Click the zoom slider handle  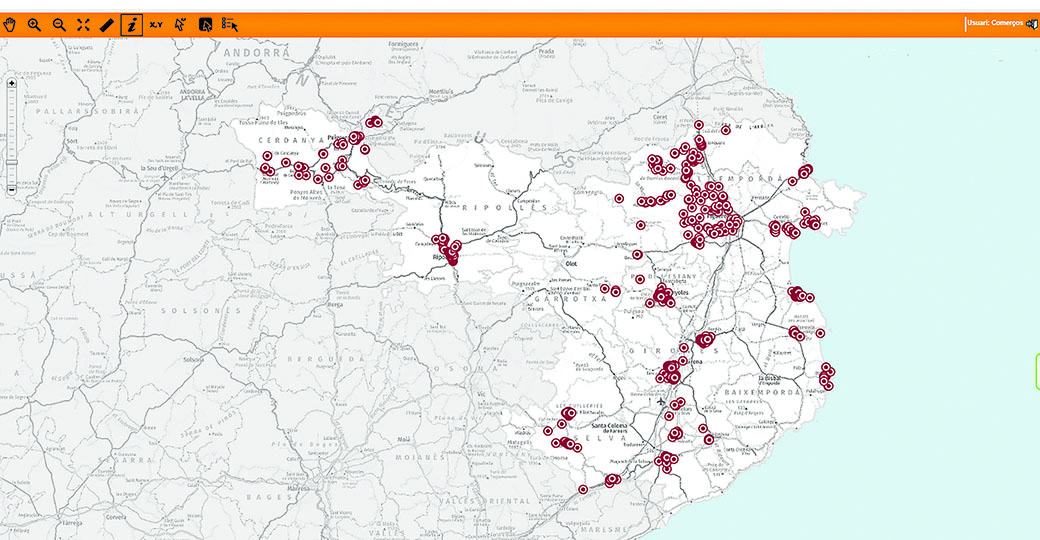pos(12,162)
